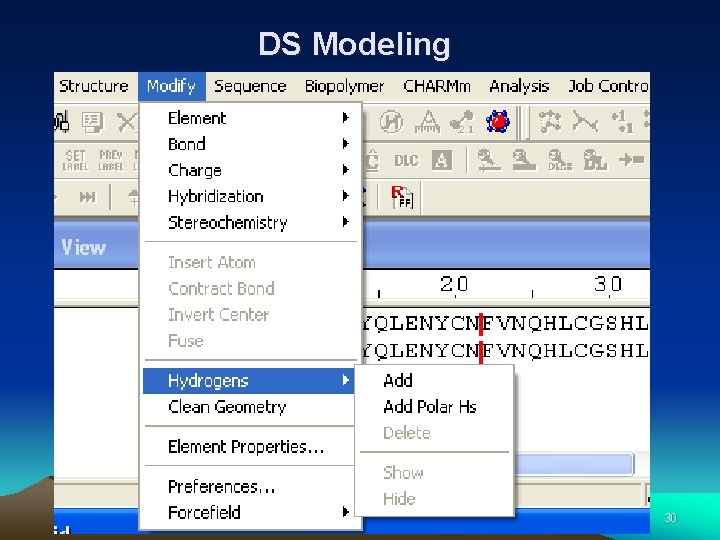Open the Biopolymer menu
720x540 pixels.
click(344, 86)
